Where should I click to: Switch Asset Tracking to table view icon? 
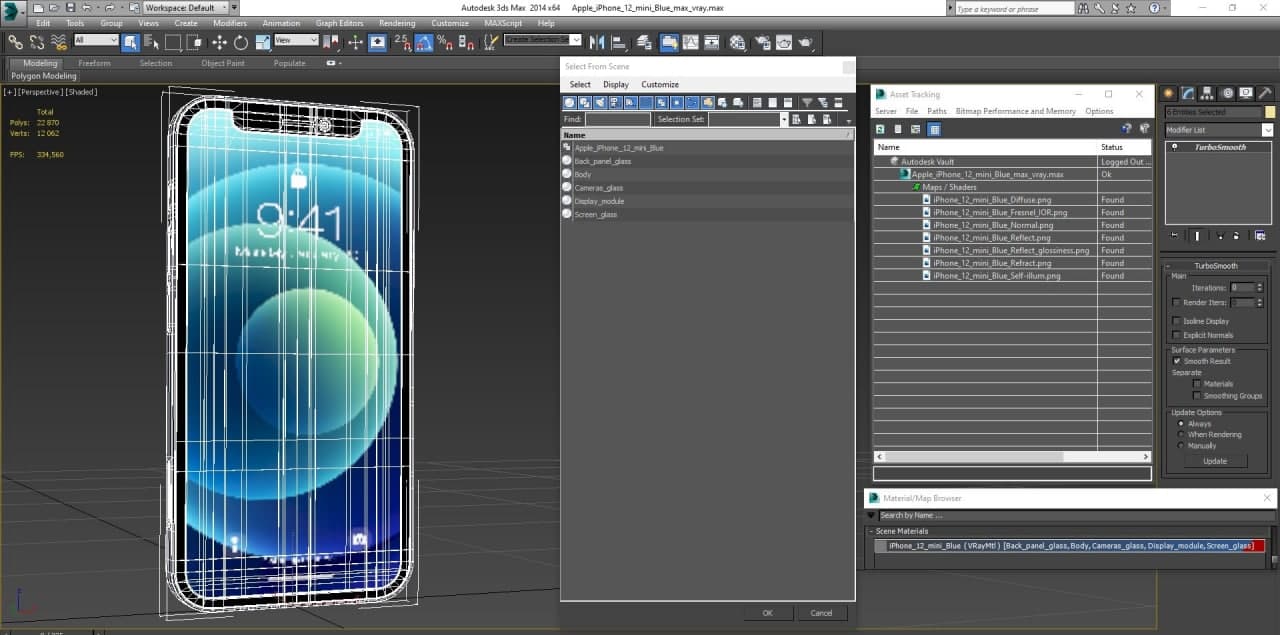[x=934, y=129]
